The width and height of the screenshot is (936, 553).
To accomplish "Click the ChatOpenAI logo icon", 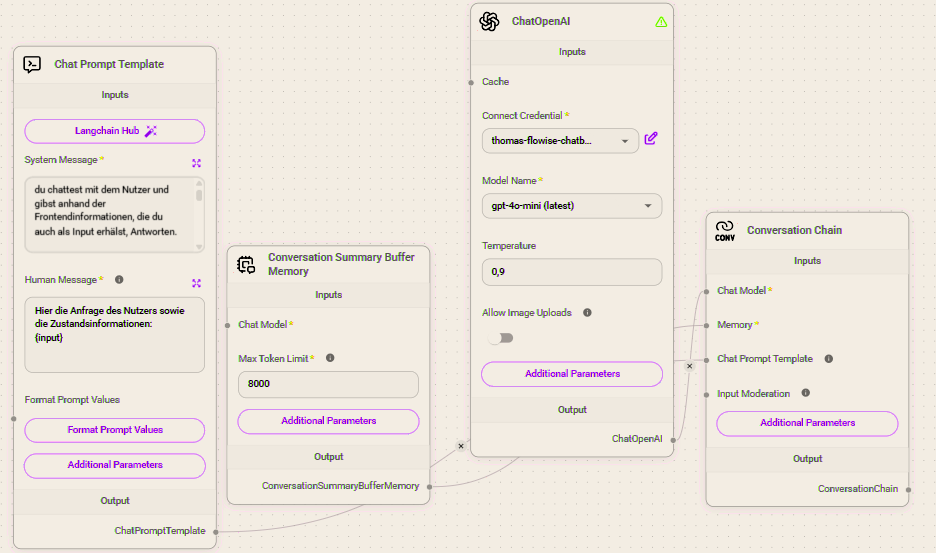I will click(x=489, y=21).
